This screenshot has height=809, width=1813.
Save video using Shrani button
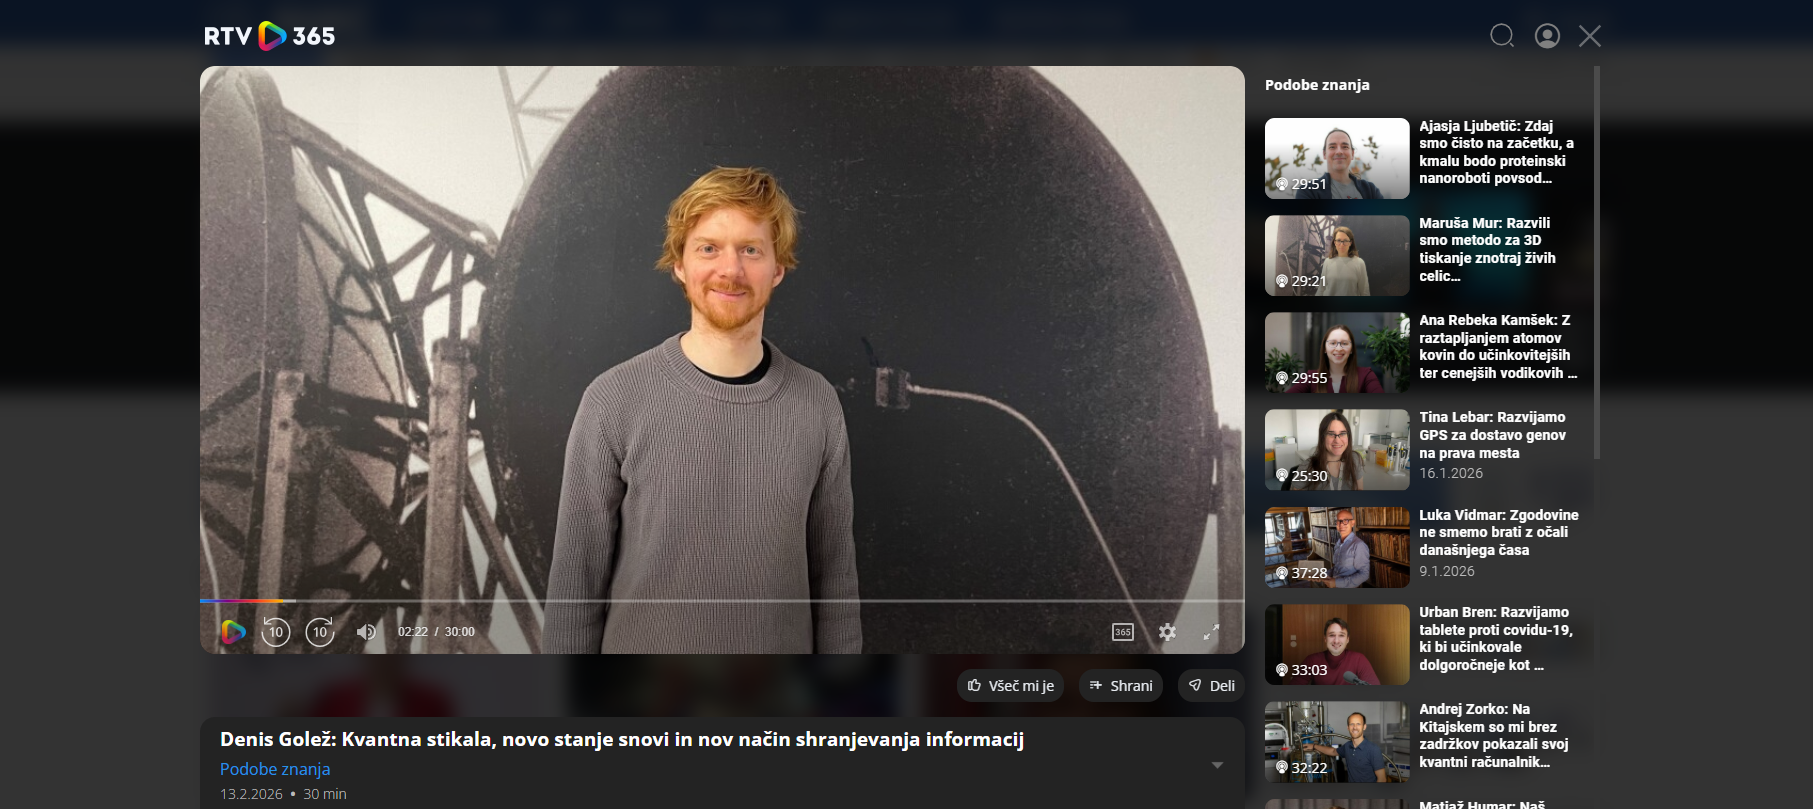tap(1120, 686)
